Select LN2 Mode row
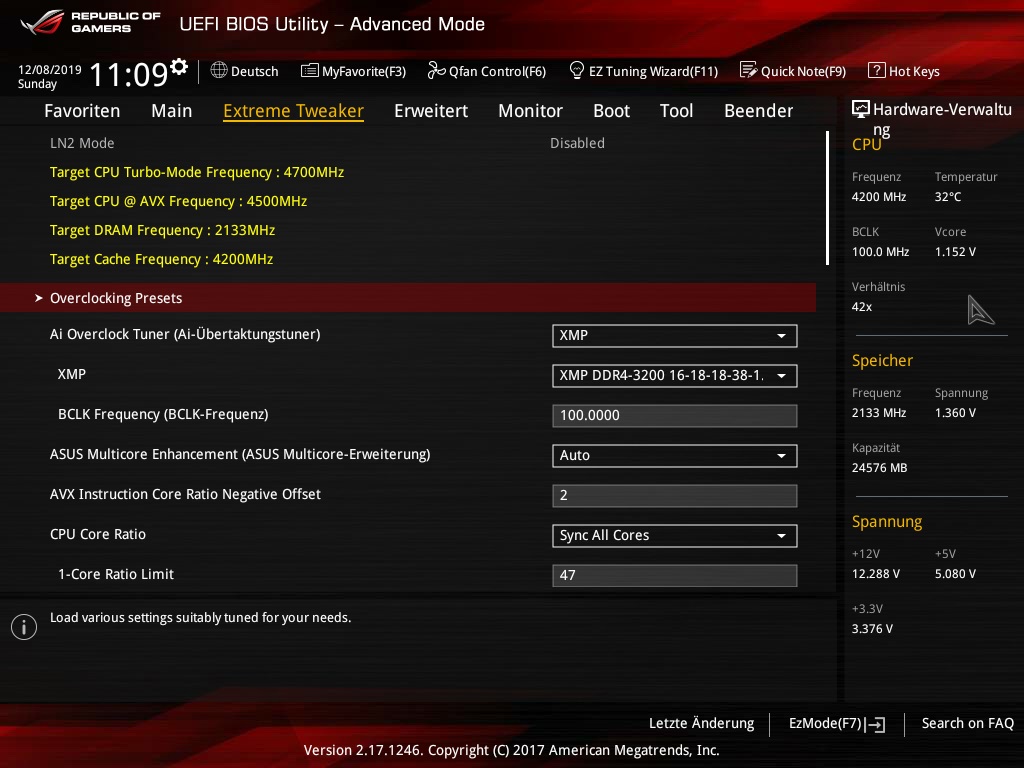Image resolution: width=1024 pixels, height=768 pixels. click(x=408, y=143)
